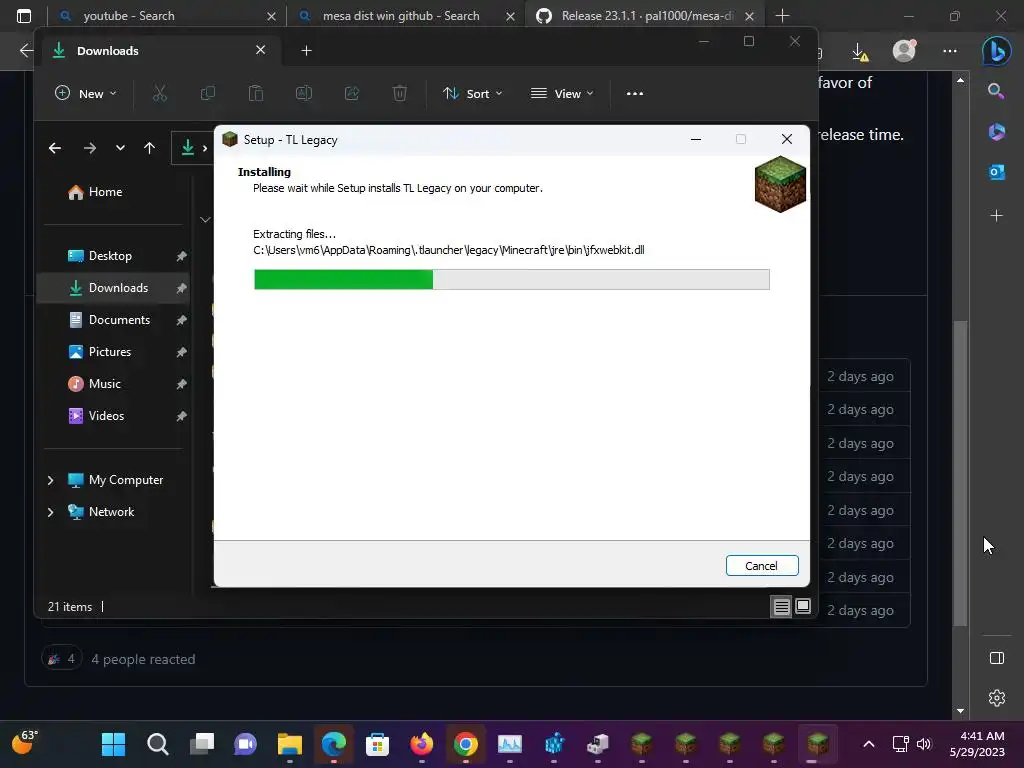Image resolution: width=1024 pixels, height=768 pixels.
Task: Minimize the Setup - TL Legacy window
Action: 696,139
